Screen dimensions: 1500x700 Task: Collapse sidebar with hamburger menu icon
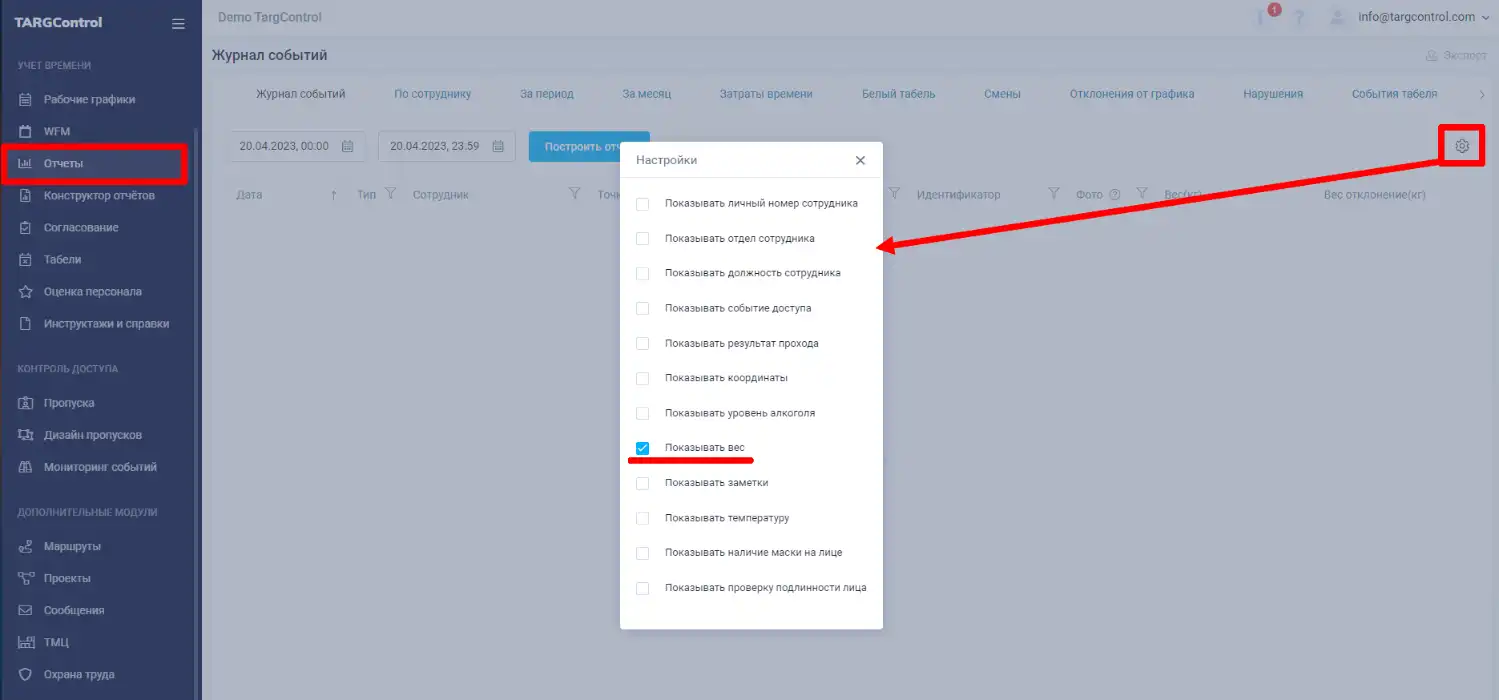[x=178, y=23]
